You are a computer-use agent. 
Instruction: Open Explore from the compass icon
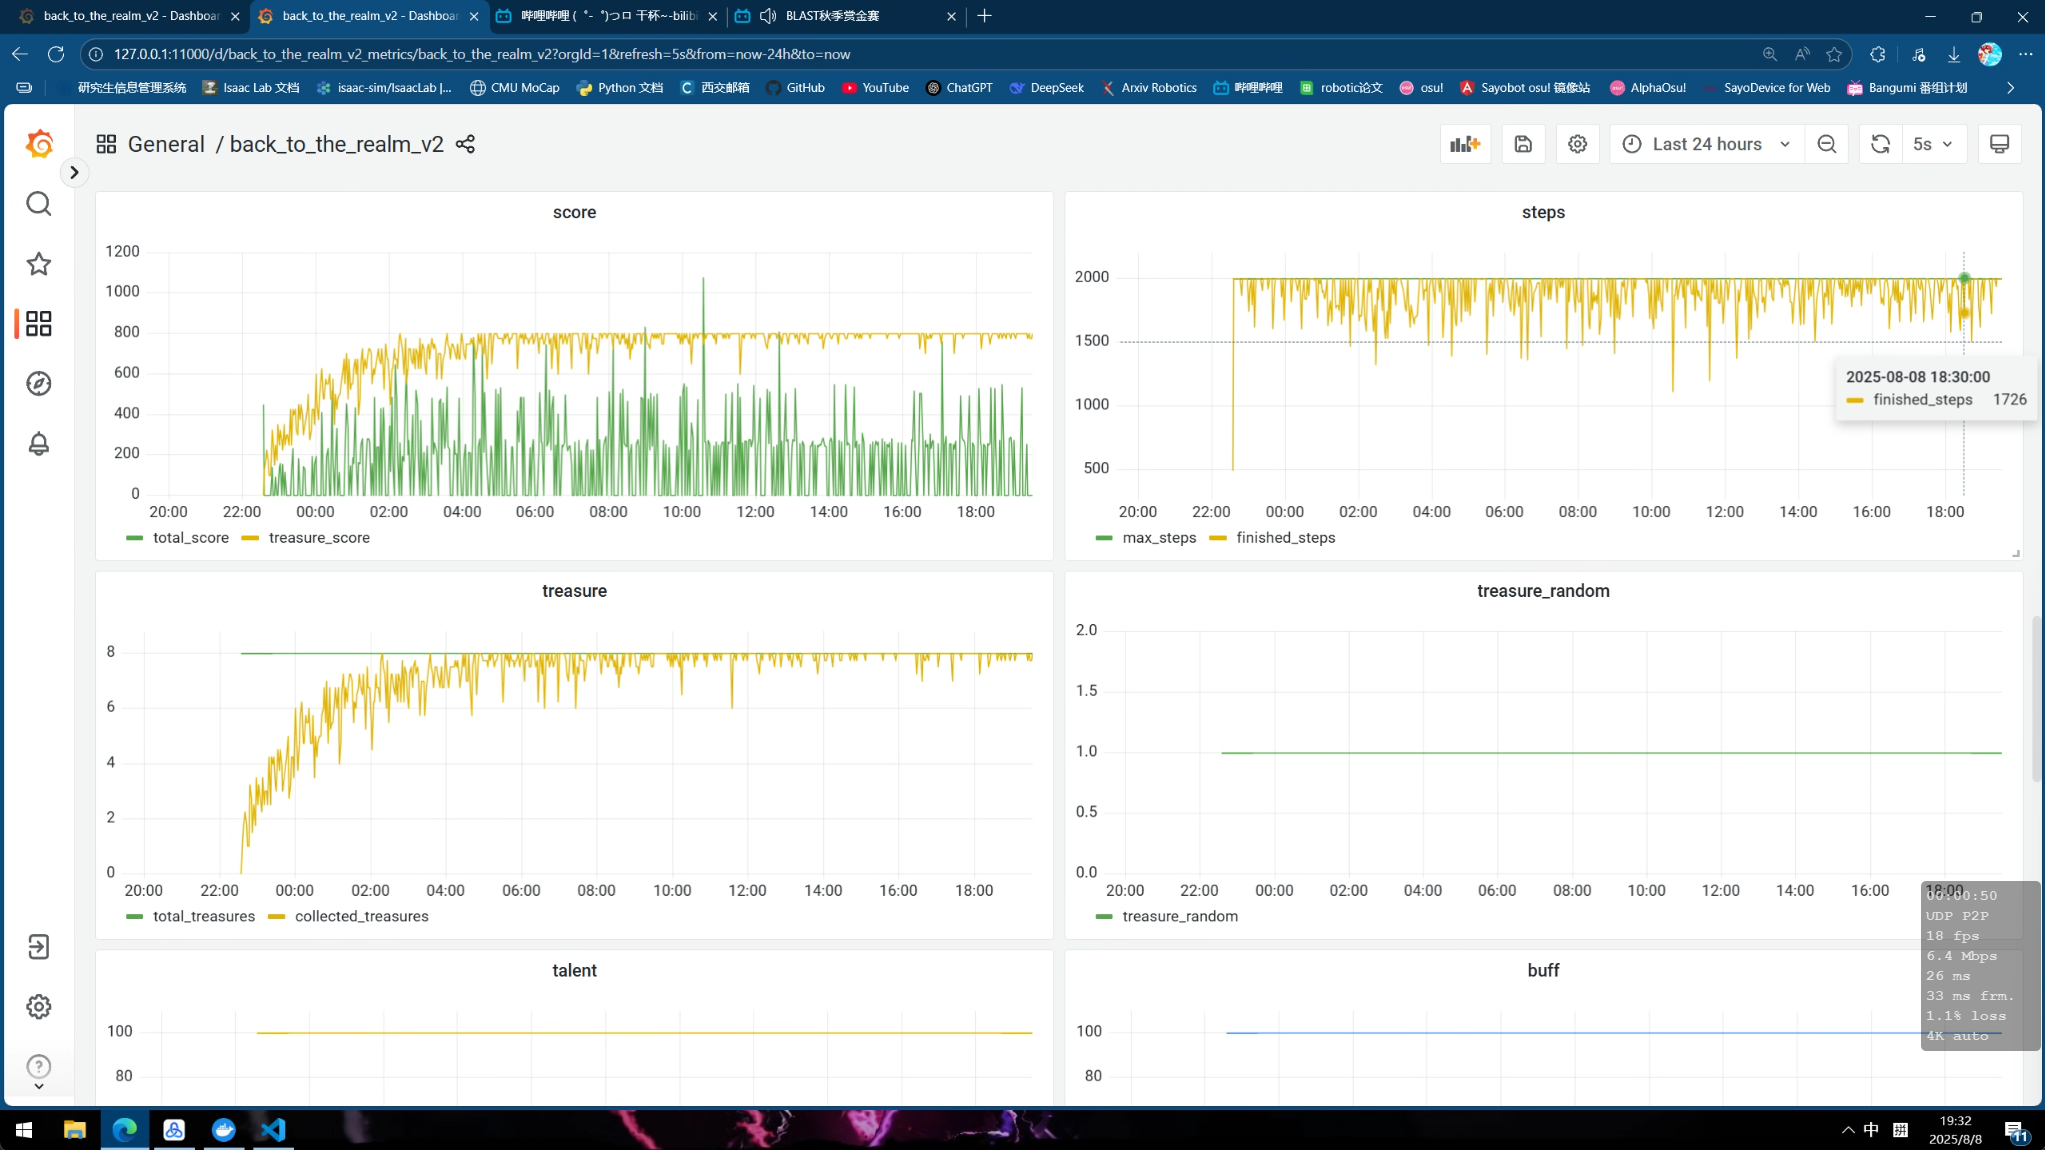coord(39,384)
